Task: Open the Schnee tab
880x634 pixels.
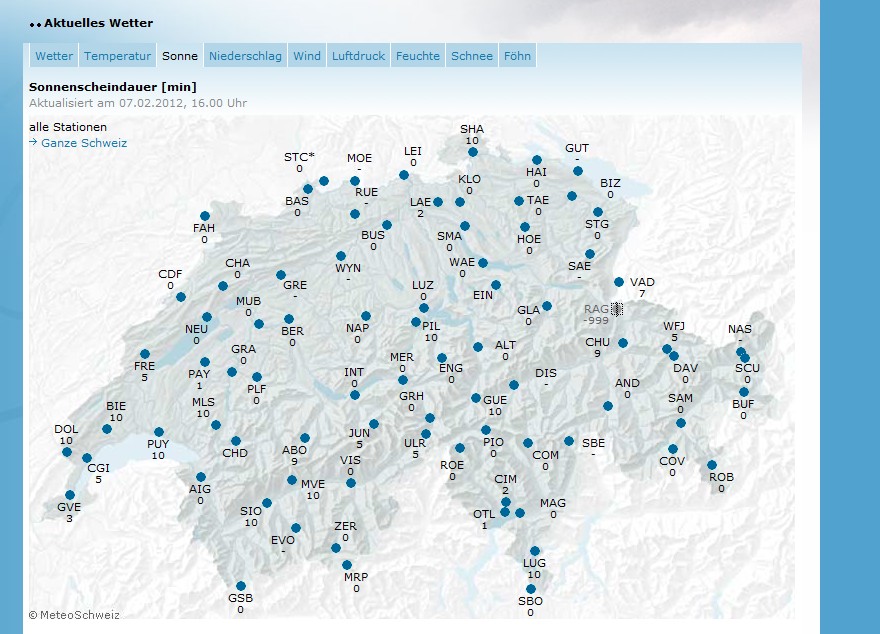Action: coord(472,56)
